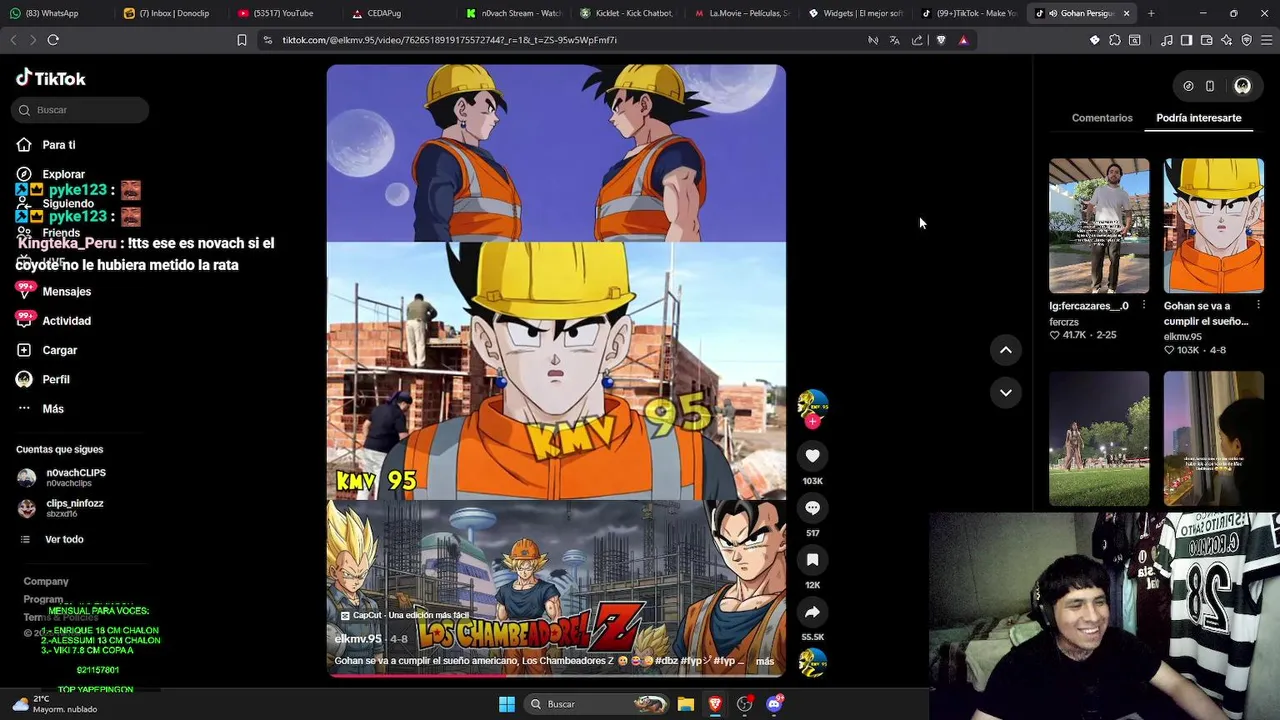Open the browser hamburger main menu

pyautogui.click(x=1266, y=40)
